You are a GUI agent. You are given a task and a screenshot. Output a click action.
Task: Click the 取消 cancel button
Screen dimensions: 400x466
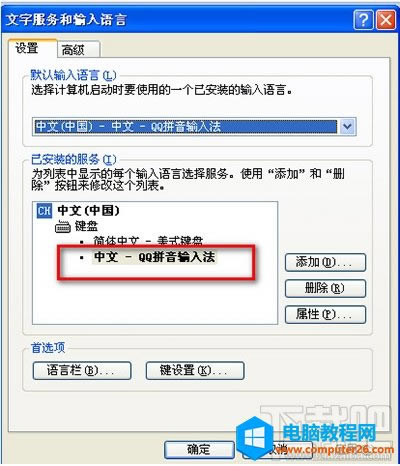pyautogui.click(x=277, y=450)
